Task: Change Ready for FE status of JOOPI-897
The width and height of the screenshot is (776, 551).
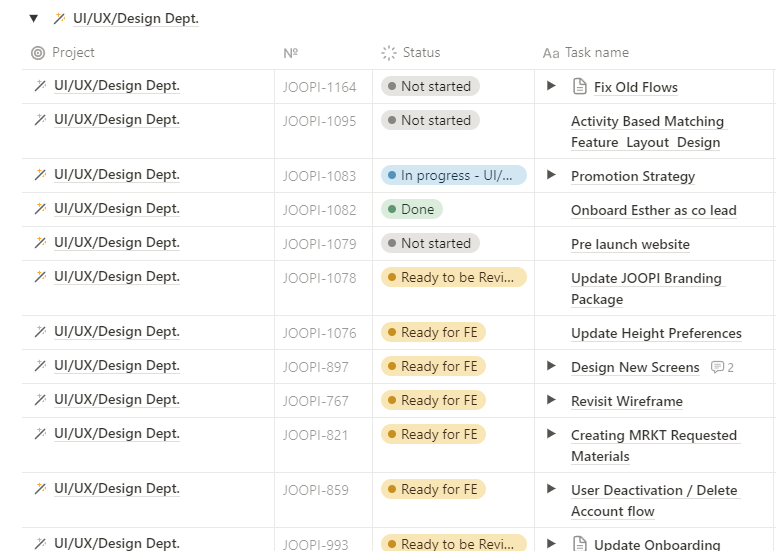Action: [x=434, y=366]
